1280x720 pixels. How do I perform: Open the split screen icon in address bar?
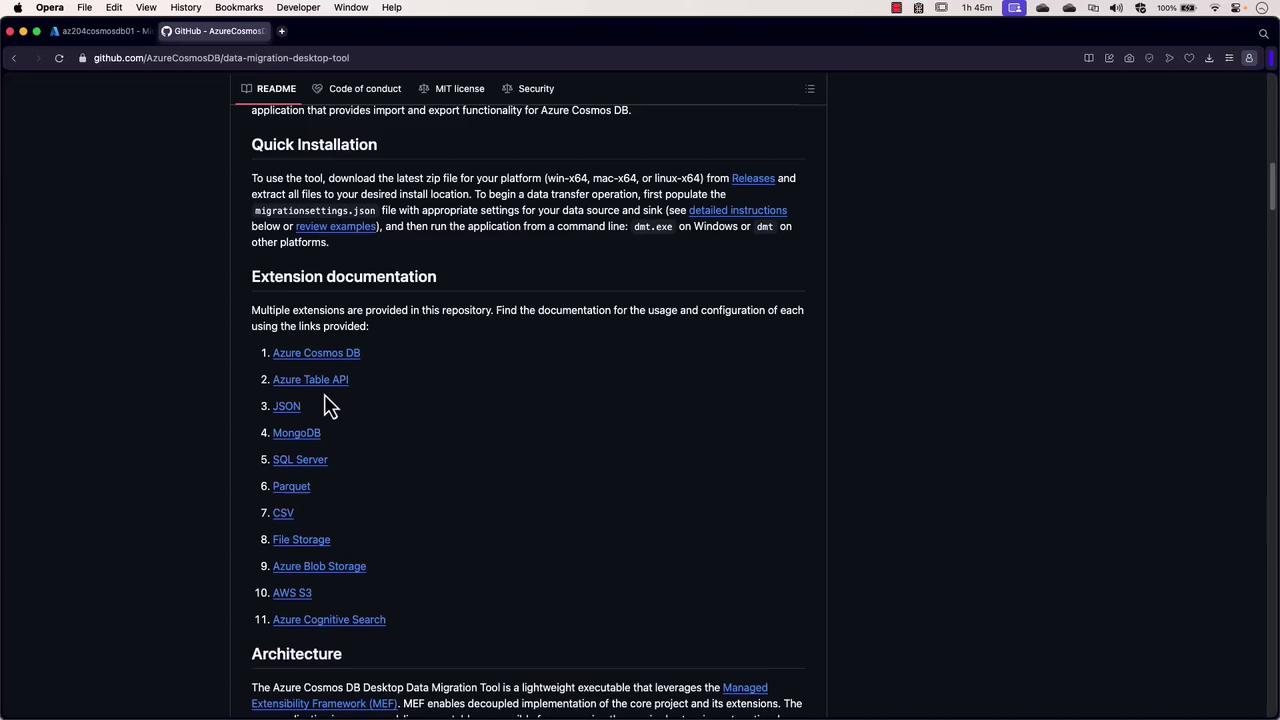tap(1089, 58)
